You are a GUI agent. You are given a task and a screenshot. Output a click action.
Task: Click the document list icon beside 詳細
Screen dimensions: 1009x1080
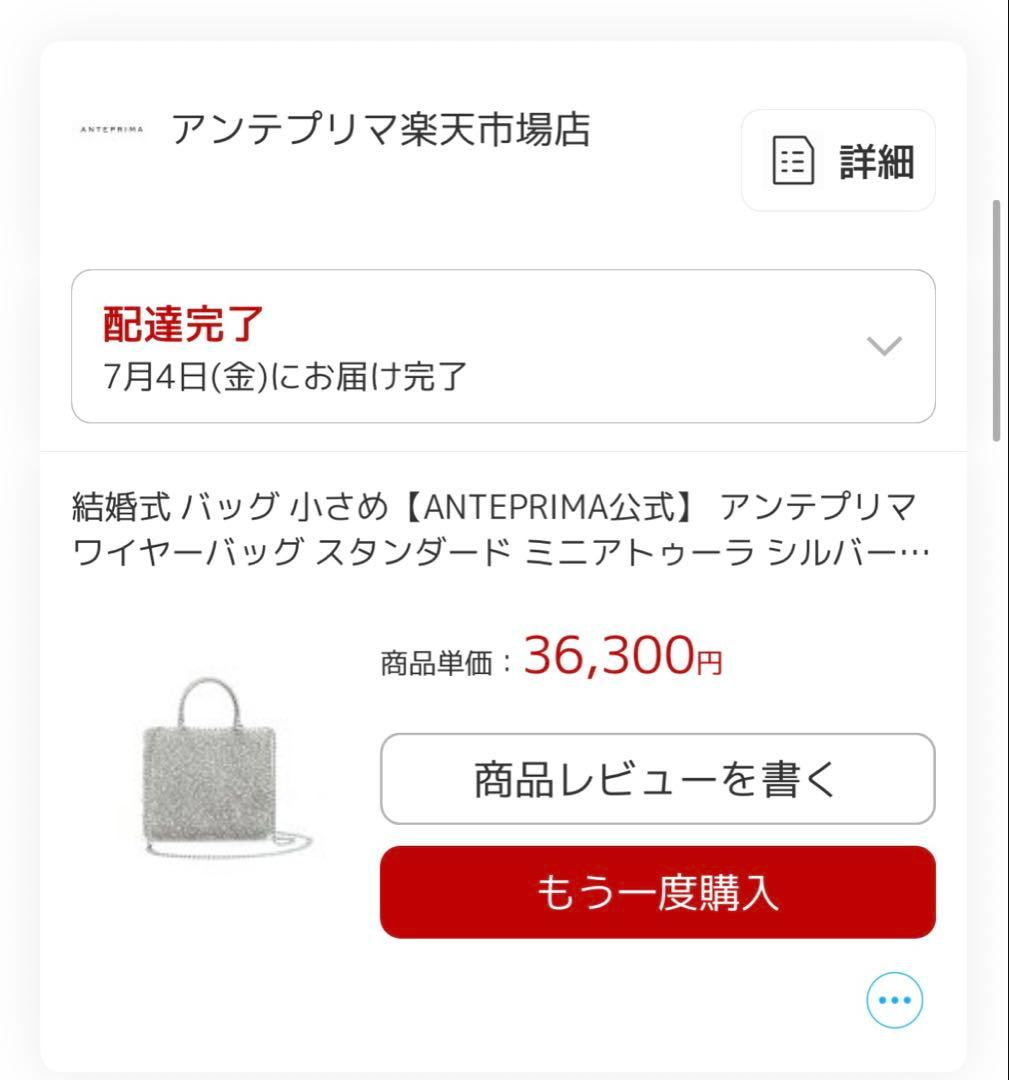[794, 161]
